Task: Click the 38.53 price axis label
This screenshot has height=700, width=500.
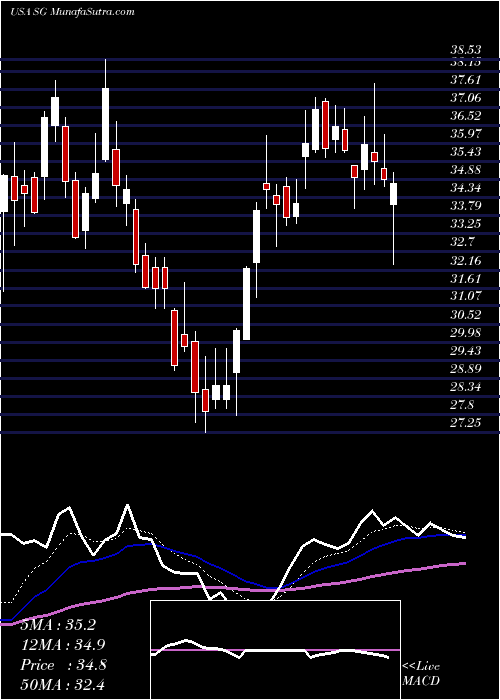Action: (466, 50)
